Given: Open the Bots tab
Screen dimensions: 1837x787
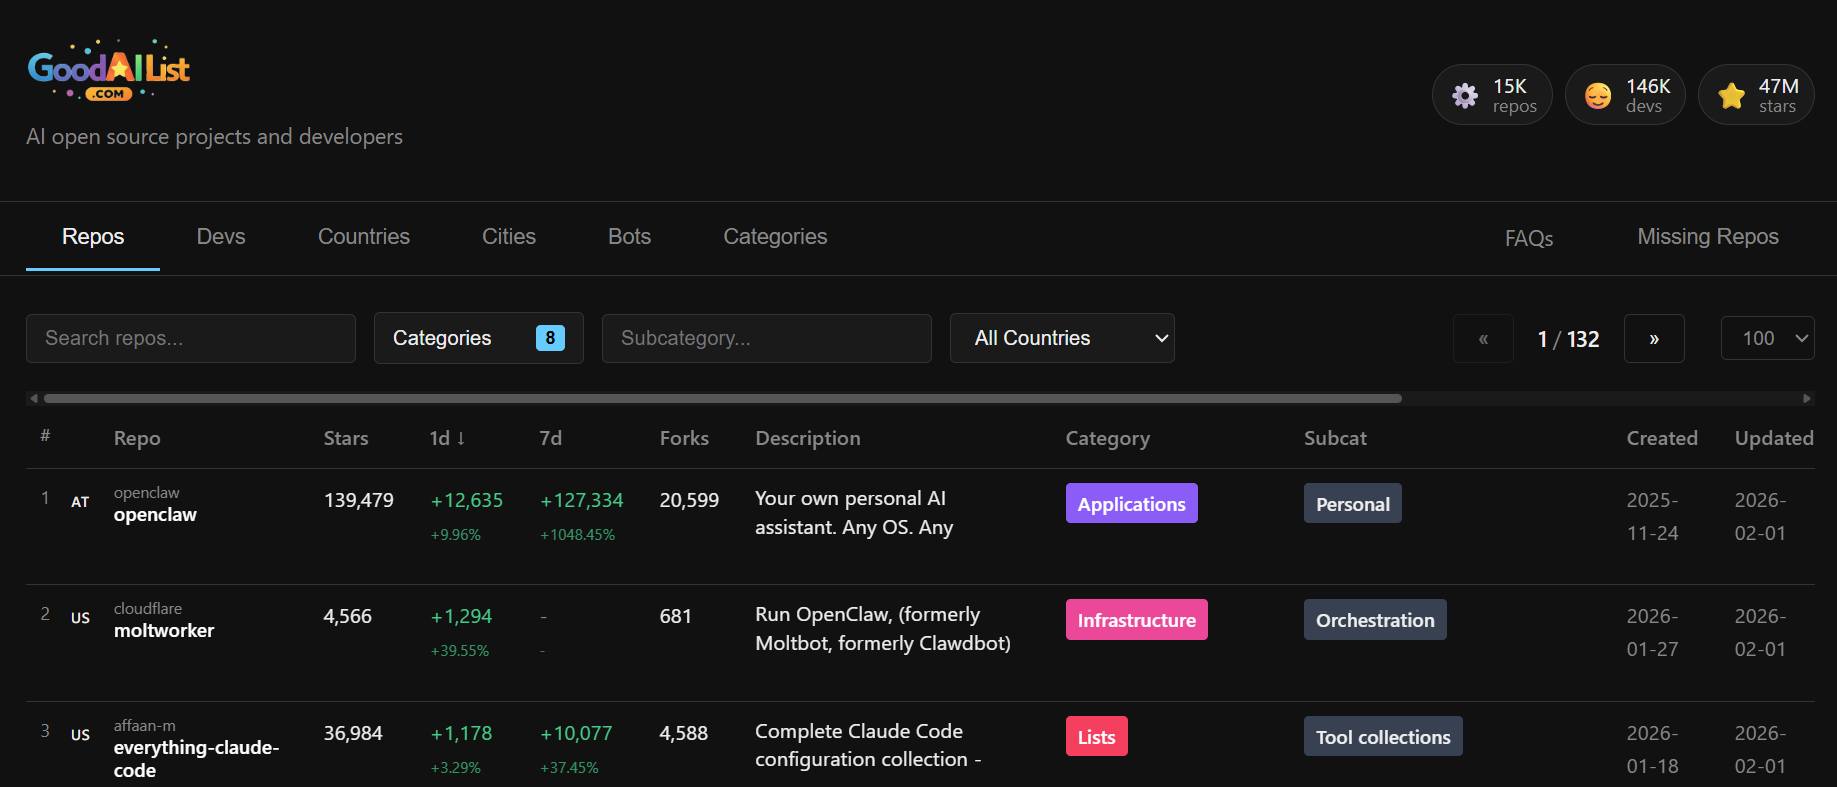Looking at the screenshot, I should [x=629, y=237].
